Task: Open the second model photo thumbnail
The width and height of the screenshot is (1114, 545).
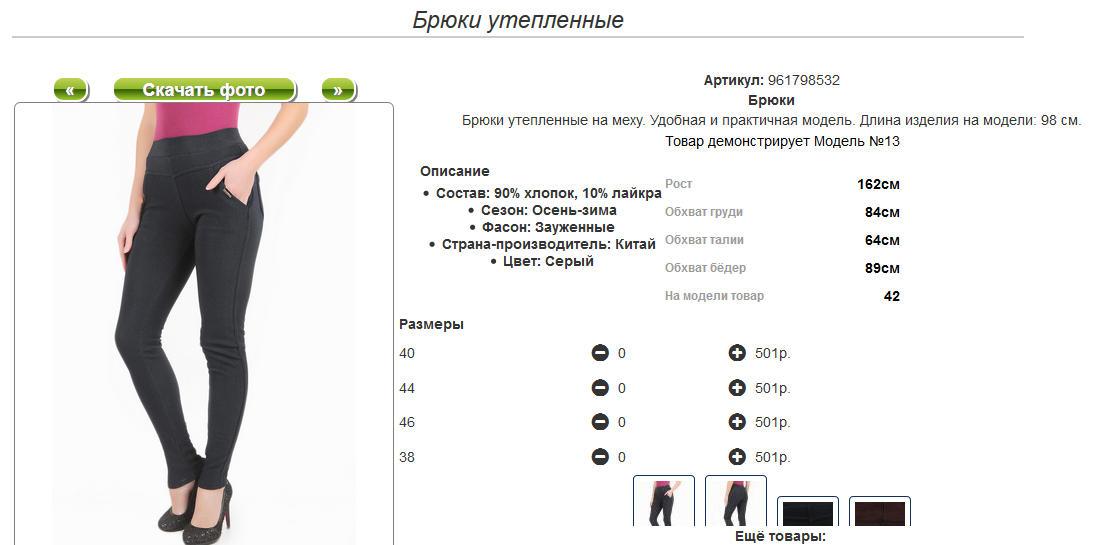Action: click(735, 502)
